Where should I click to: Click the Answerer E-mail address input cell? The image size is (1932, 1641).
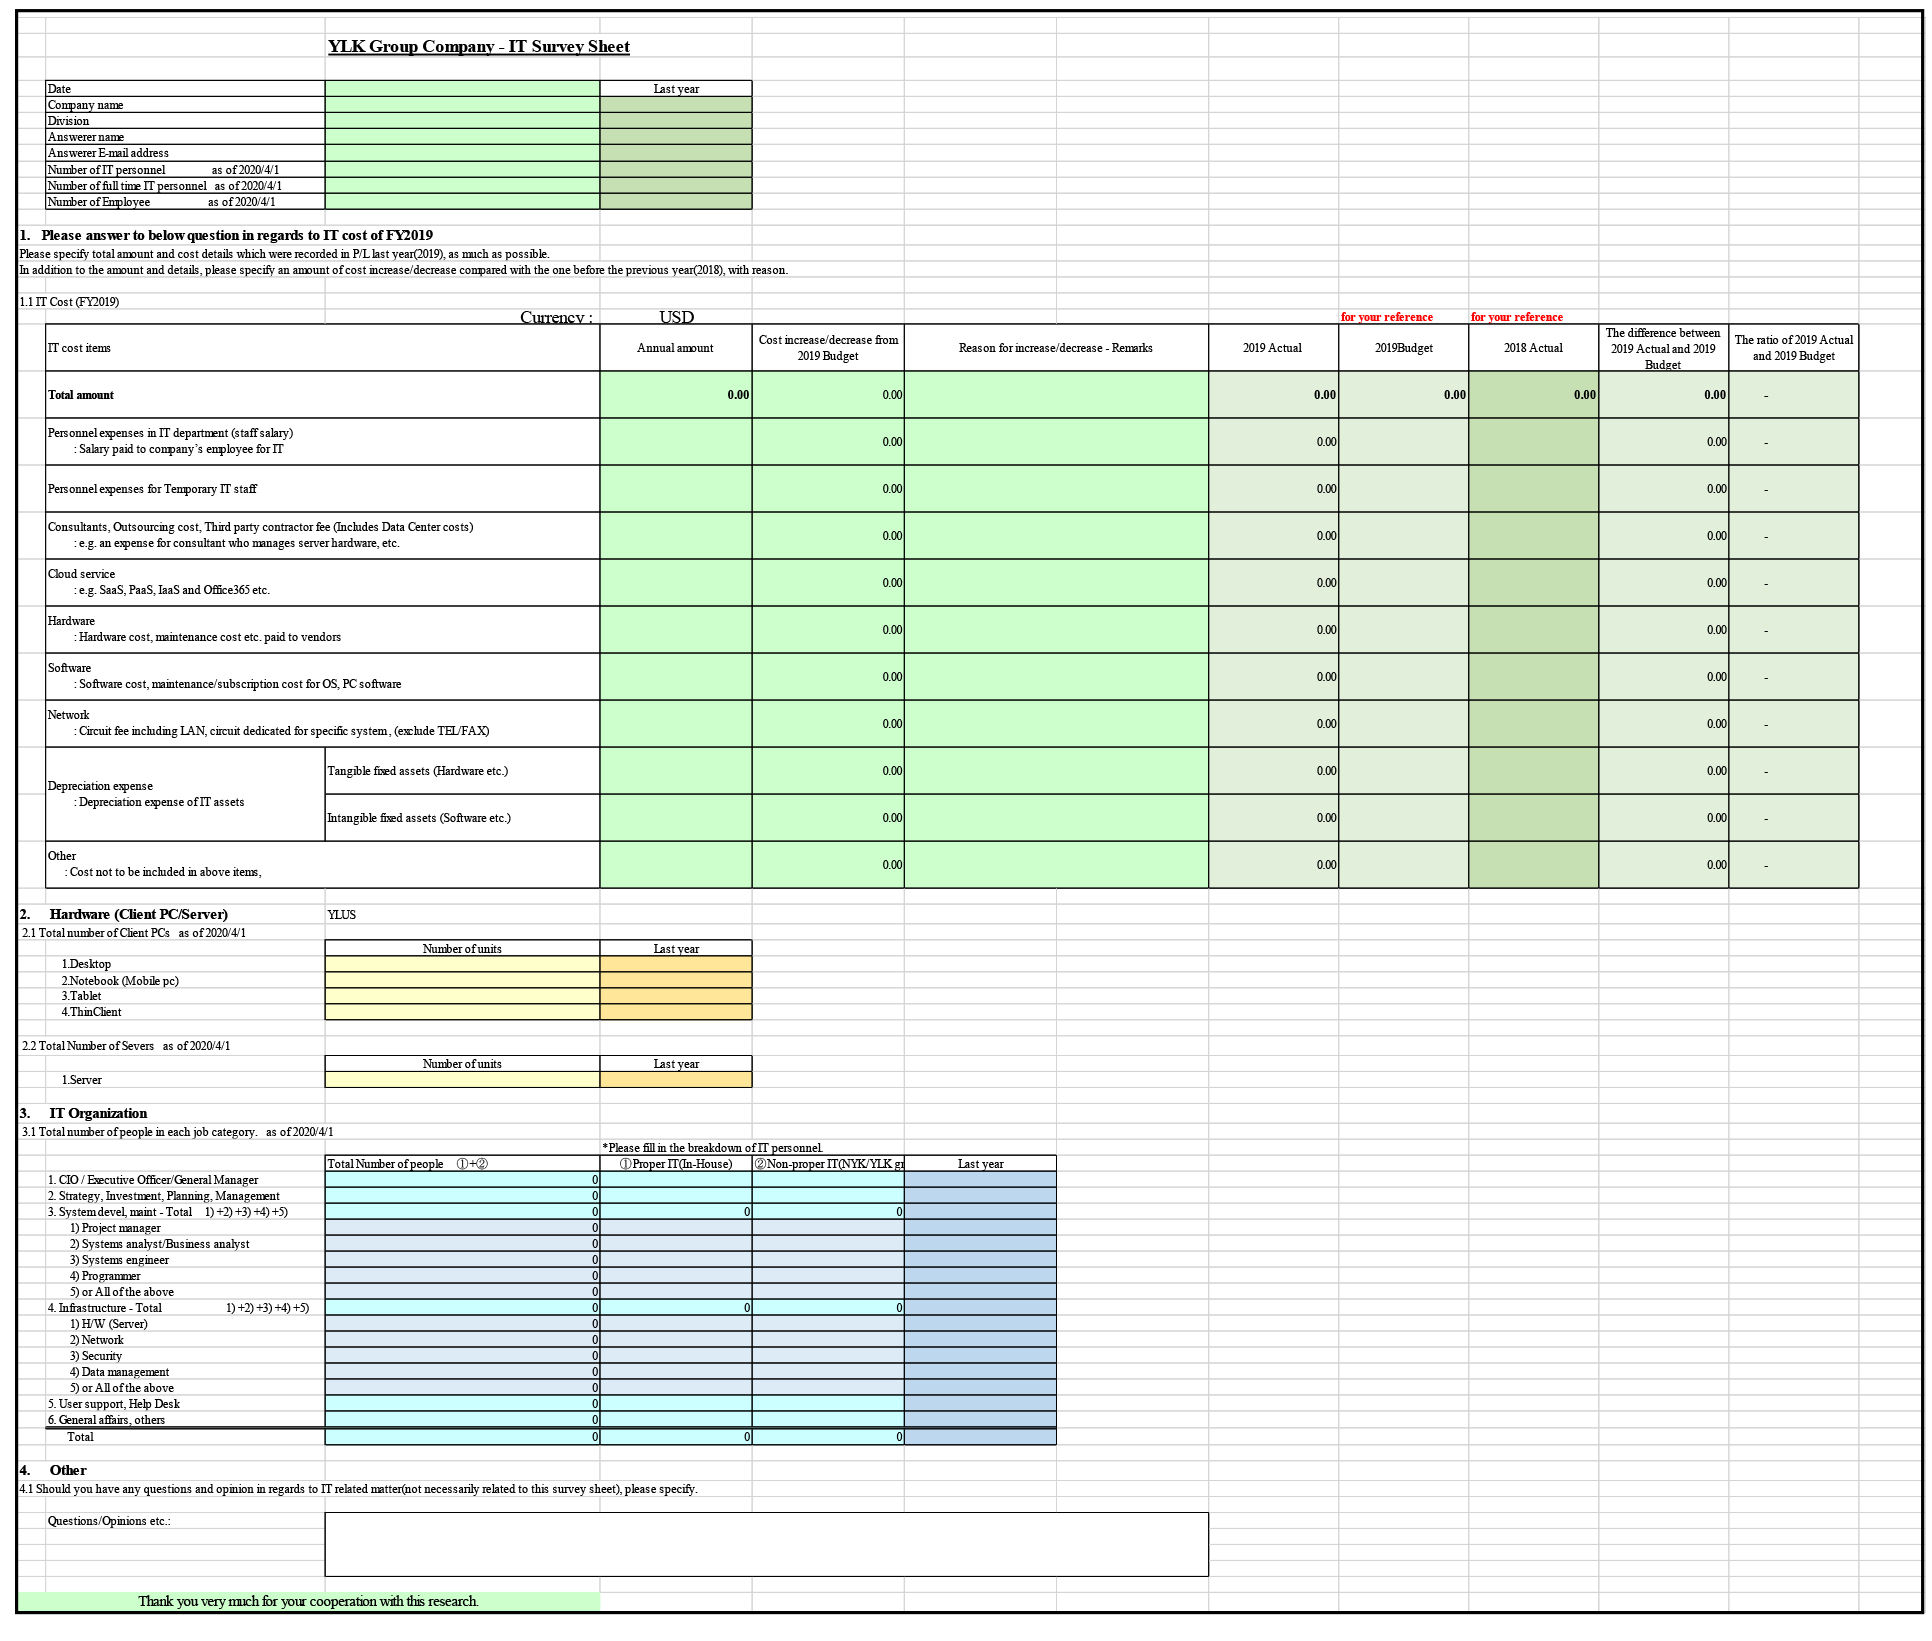click(x=462, y=153)
